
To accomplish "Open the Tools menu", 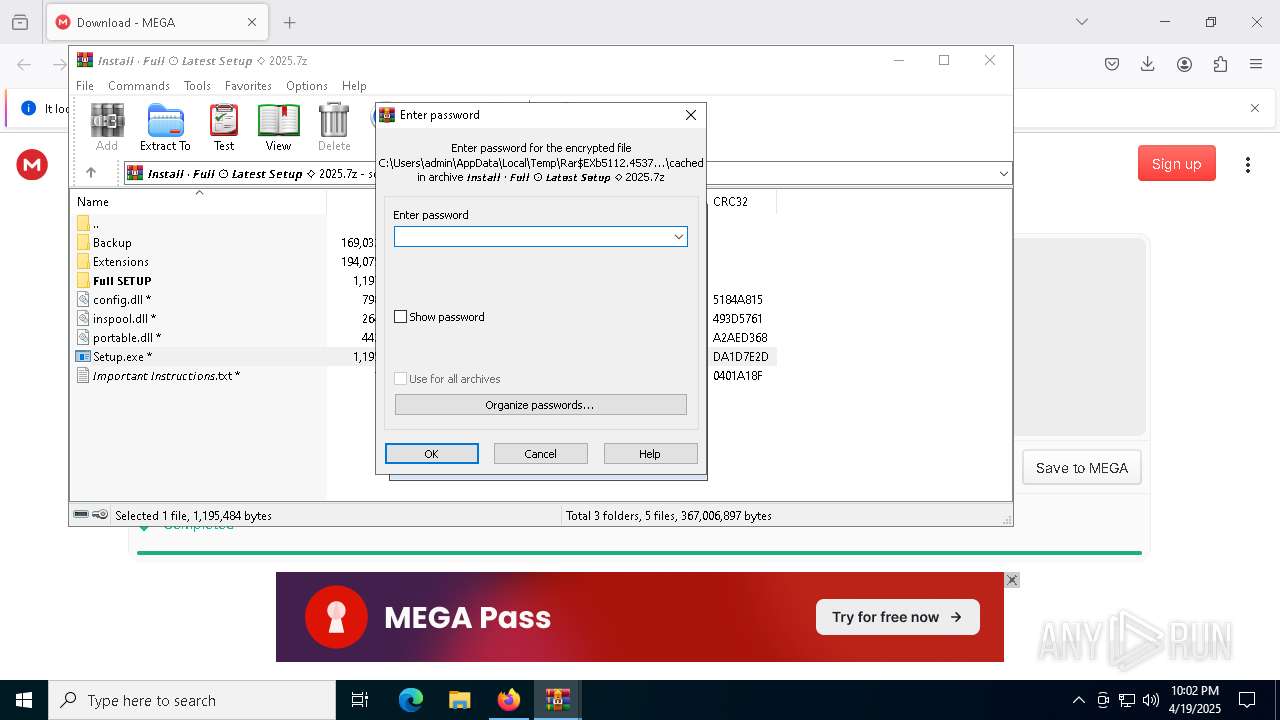I will tap(197, 86).
